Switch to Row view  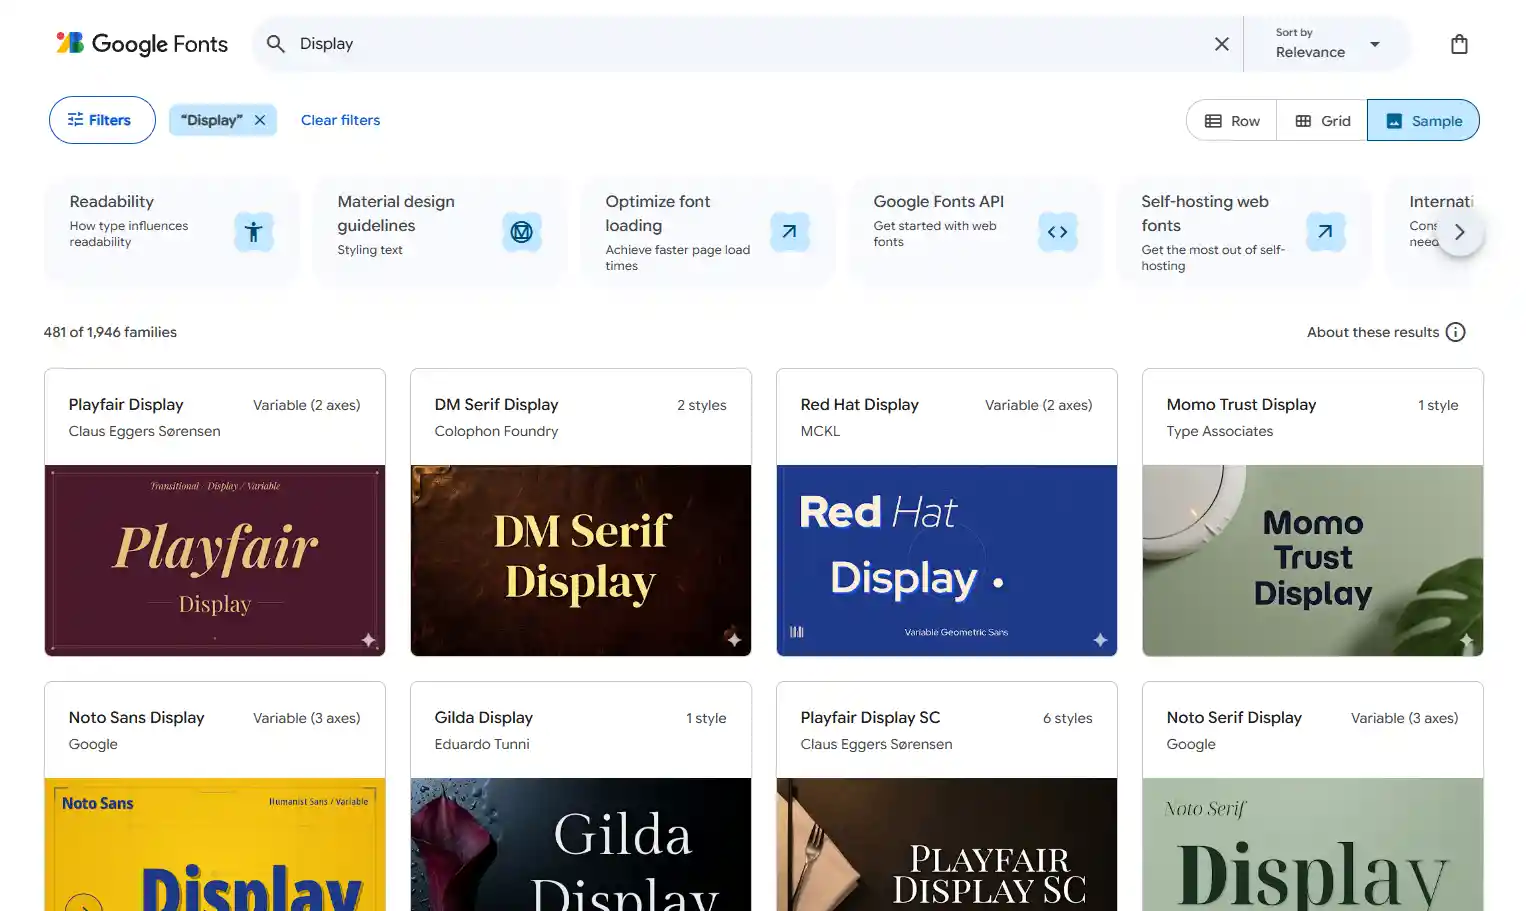(1232, 121)
